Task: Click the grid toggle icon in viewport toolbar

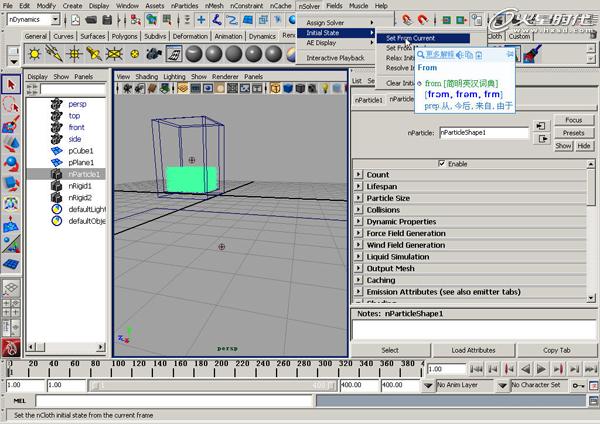Action: pyautogui.click(x=183, y=88)
